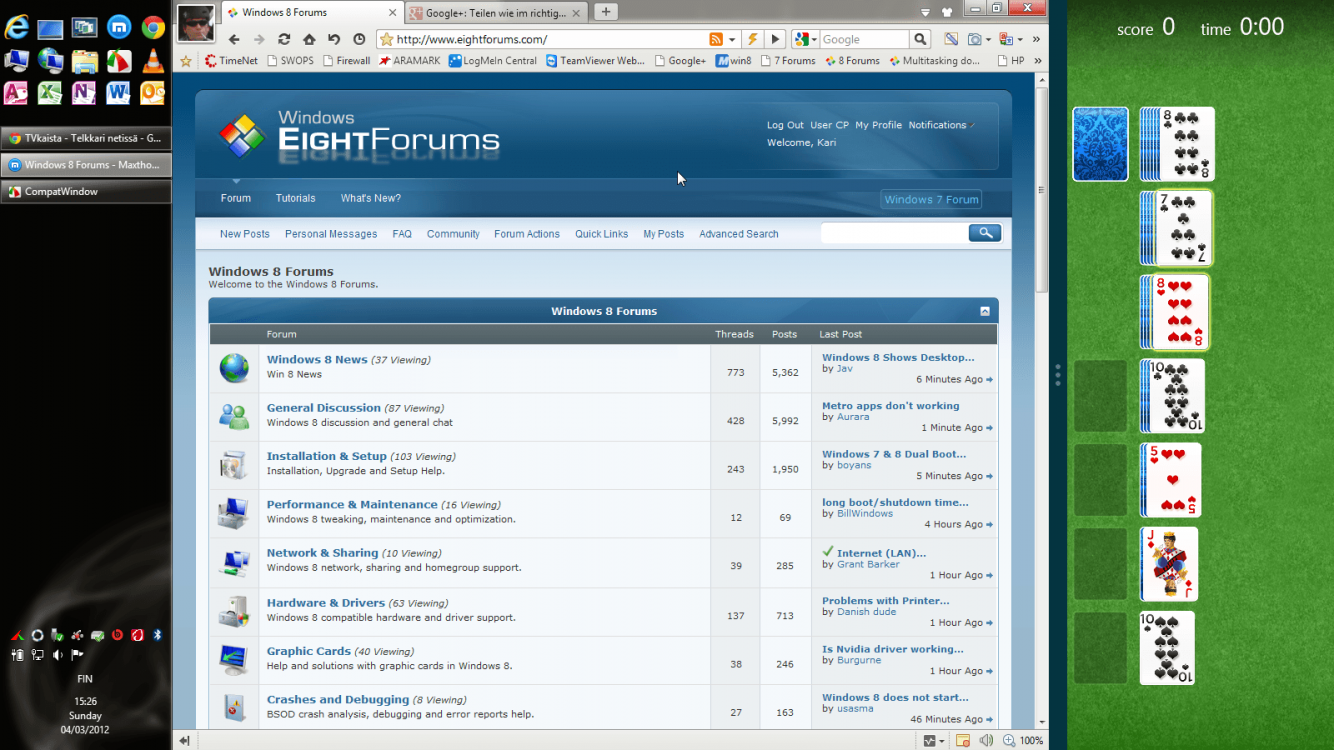
Task: Click the face-down solitaire stock deck
Action: click(x=1100, y=144)
